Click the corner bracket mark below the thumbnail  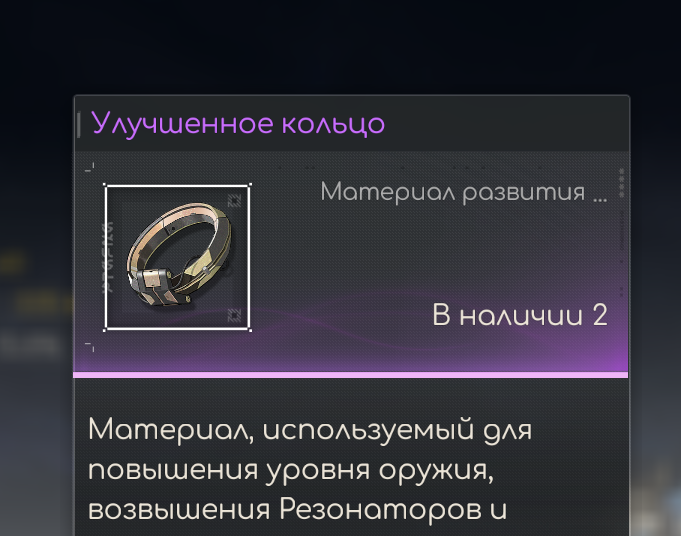coord(90,346)
